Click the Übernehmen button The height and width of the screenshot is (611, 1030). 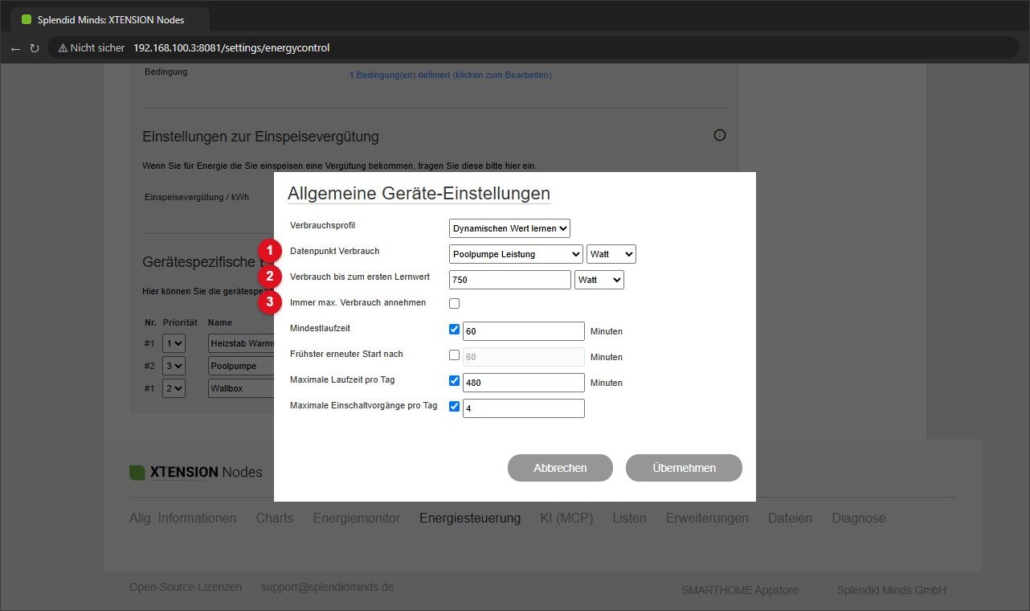[x=684, y=468]
